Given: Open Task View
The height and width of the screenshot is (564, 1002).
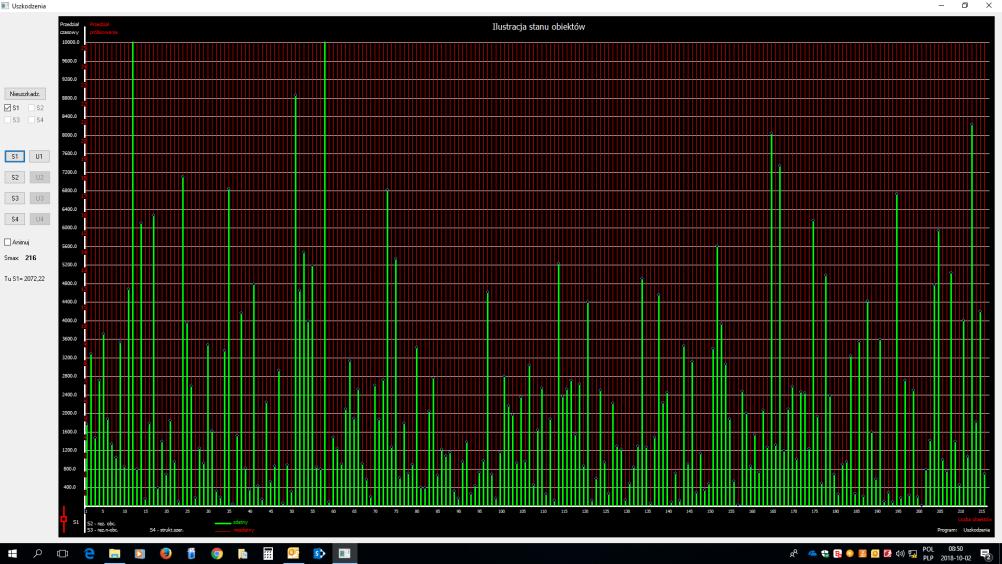Looking at the screenshot, I should pyautogui.click(x=62, y=553).
